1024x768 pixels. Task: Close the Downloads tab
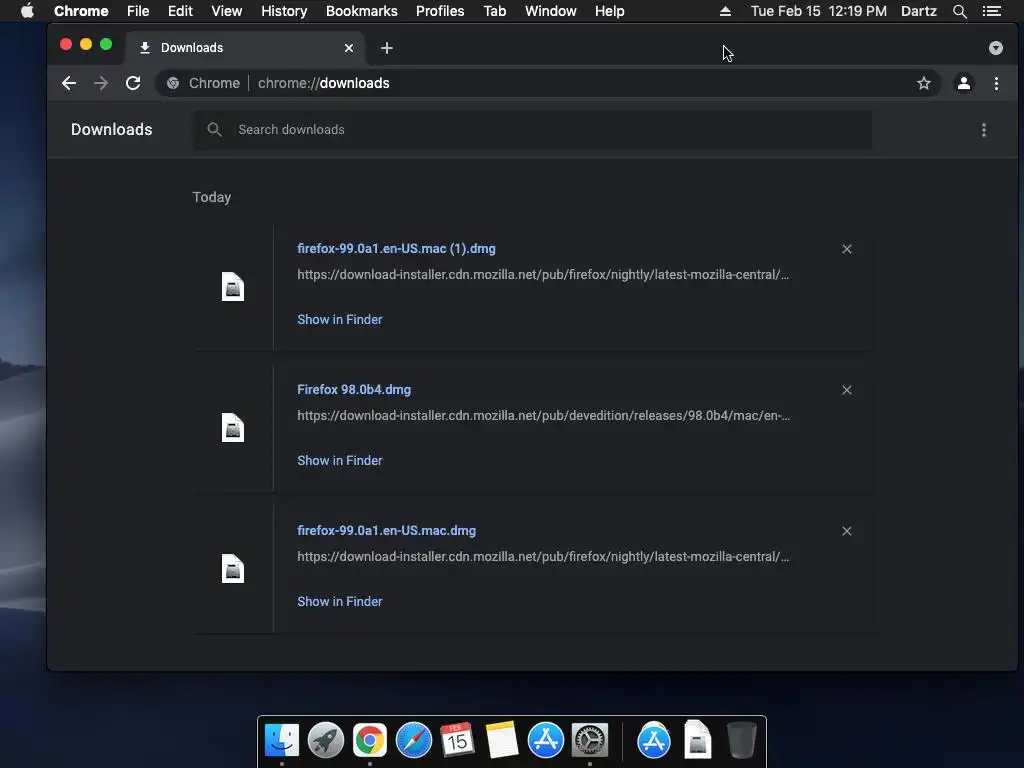[x=349, y=48]
